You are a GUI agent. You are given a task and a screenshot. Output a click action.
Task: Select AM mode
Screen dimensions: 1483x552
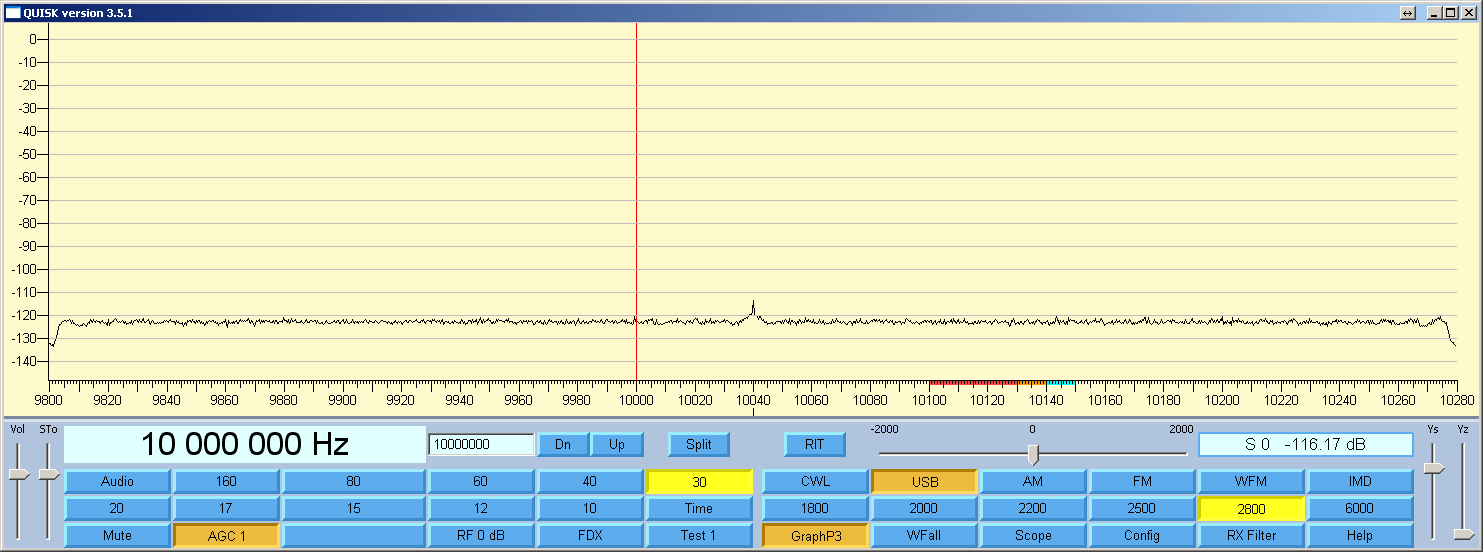pos(1033,481)
